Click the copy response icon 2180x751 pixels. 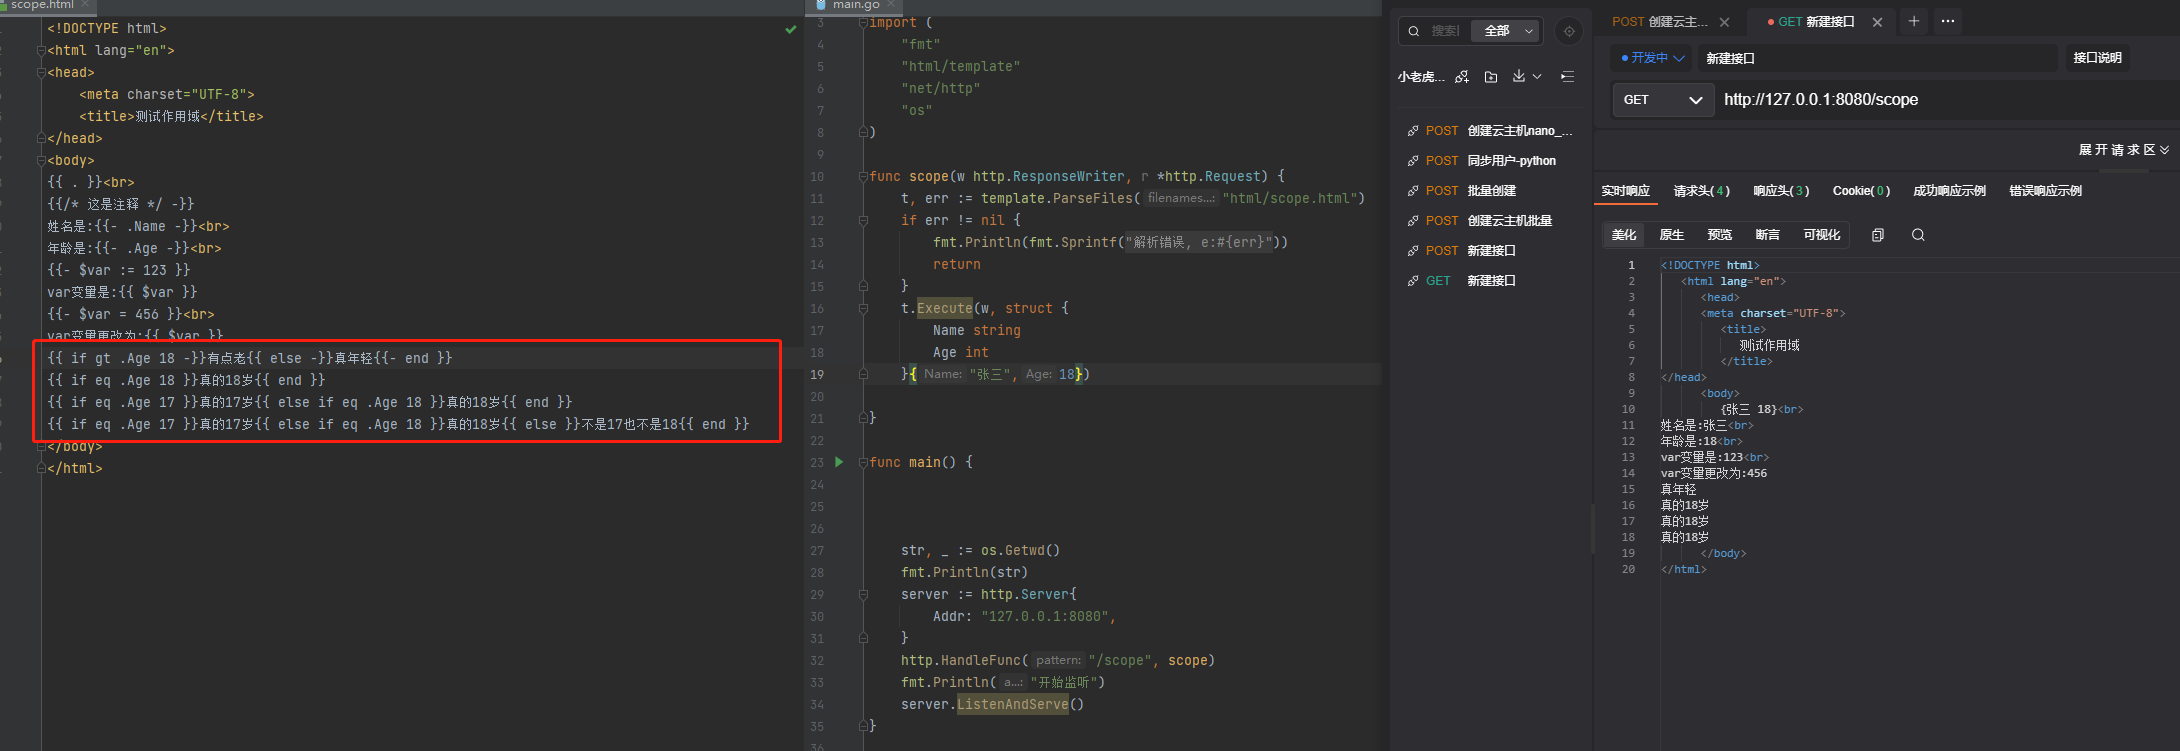1878,235
